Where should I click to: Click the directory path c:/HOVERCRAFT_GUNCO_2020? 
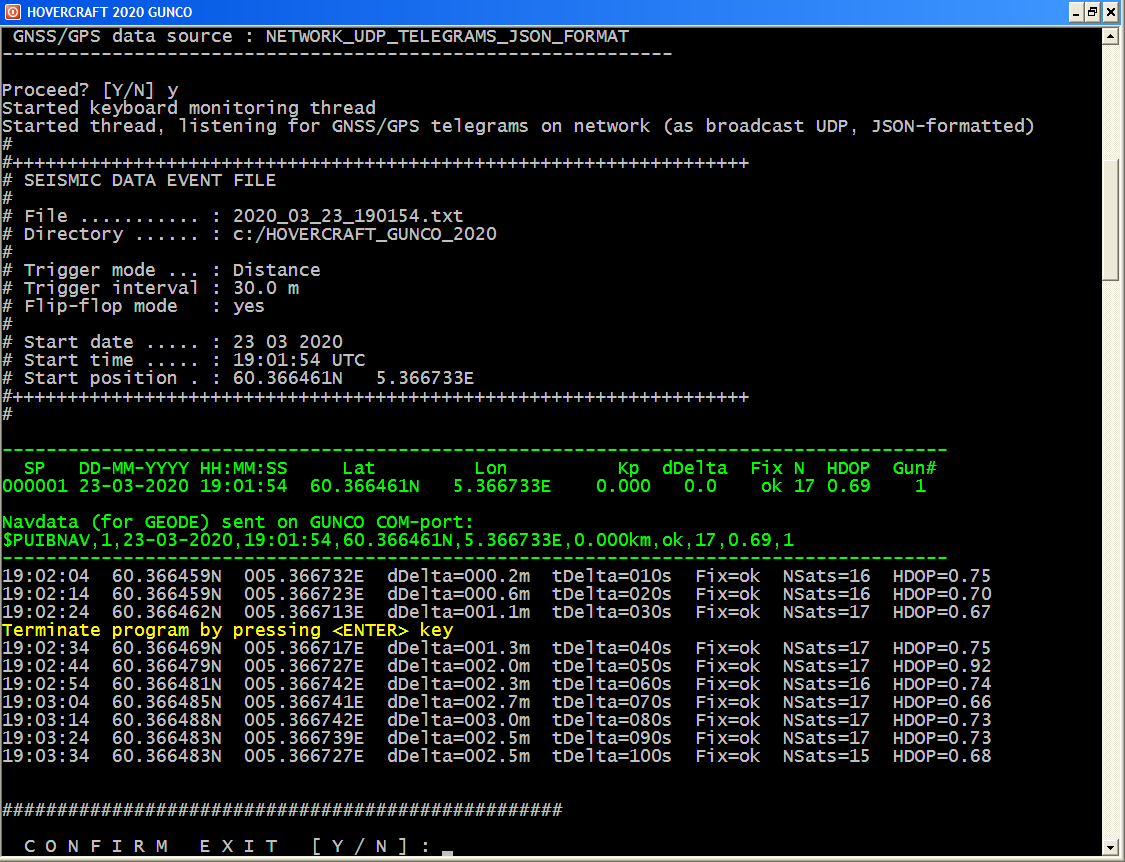(x=364, y=234)
